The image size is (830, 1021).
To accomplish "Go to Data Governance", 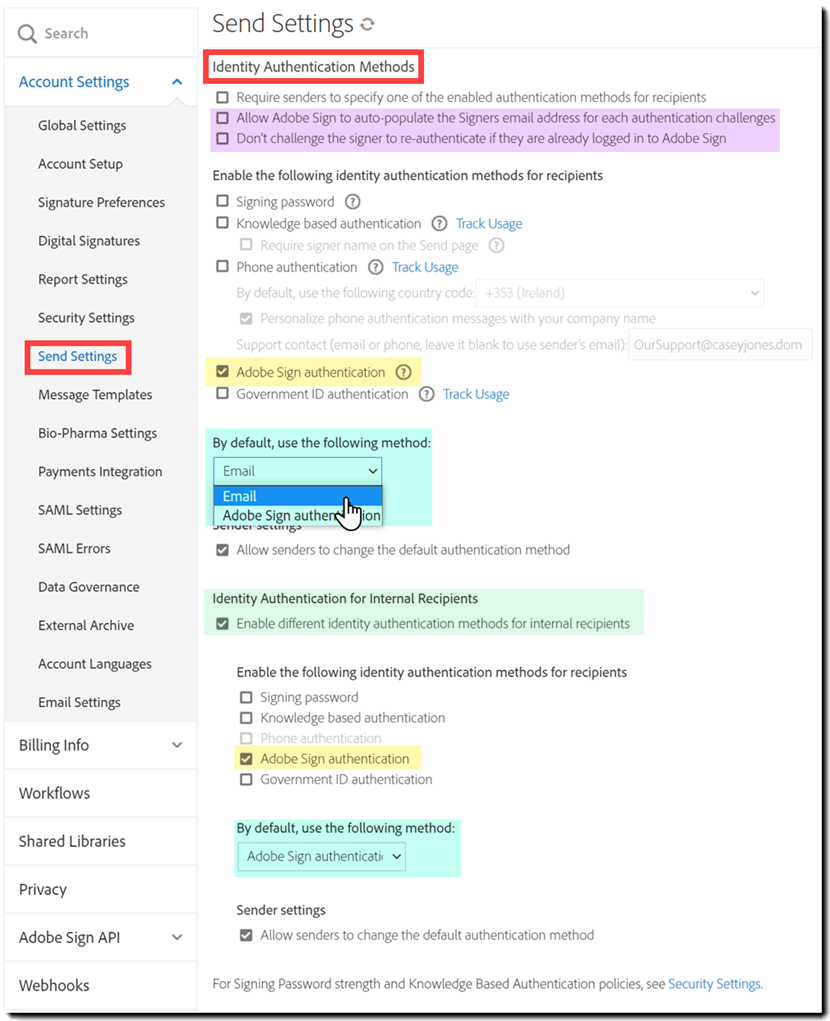I will click(x=89, y=587).
